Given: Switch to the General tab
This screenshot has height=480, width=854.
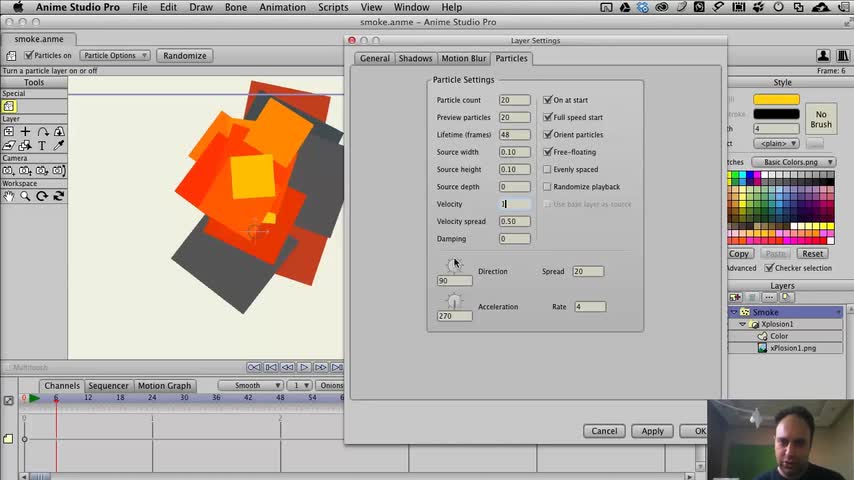Looking at the screenshot, I should [x=375, y=58].
